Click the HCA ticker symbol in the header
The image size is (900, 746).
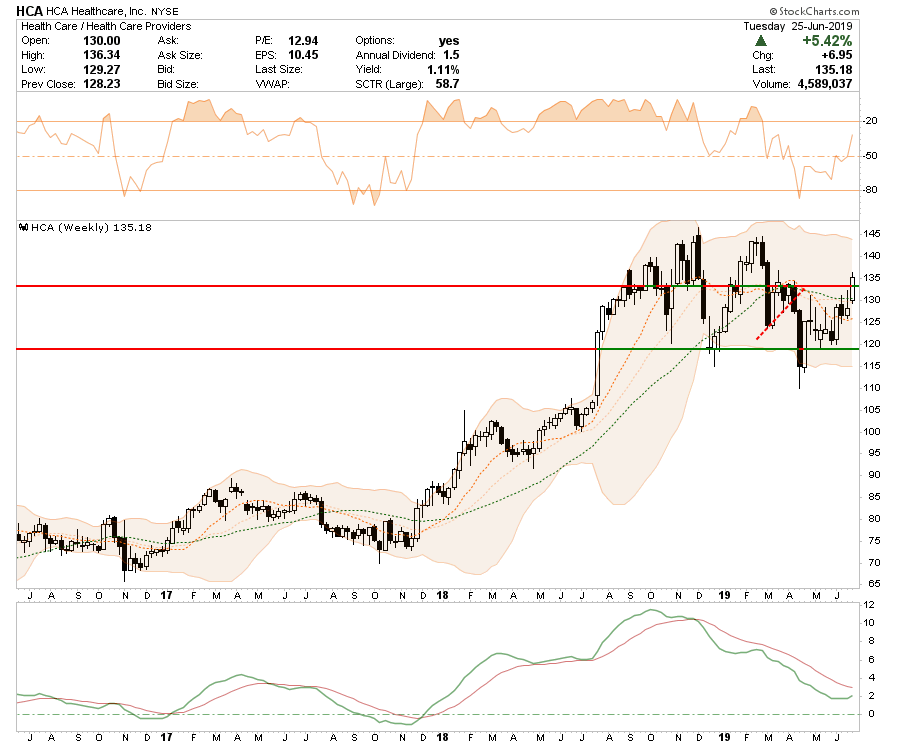tap(29, 10)
